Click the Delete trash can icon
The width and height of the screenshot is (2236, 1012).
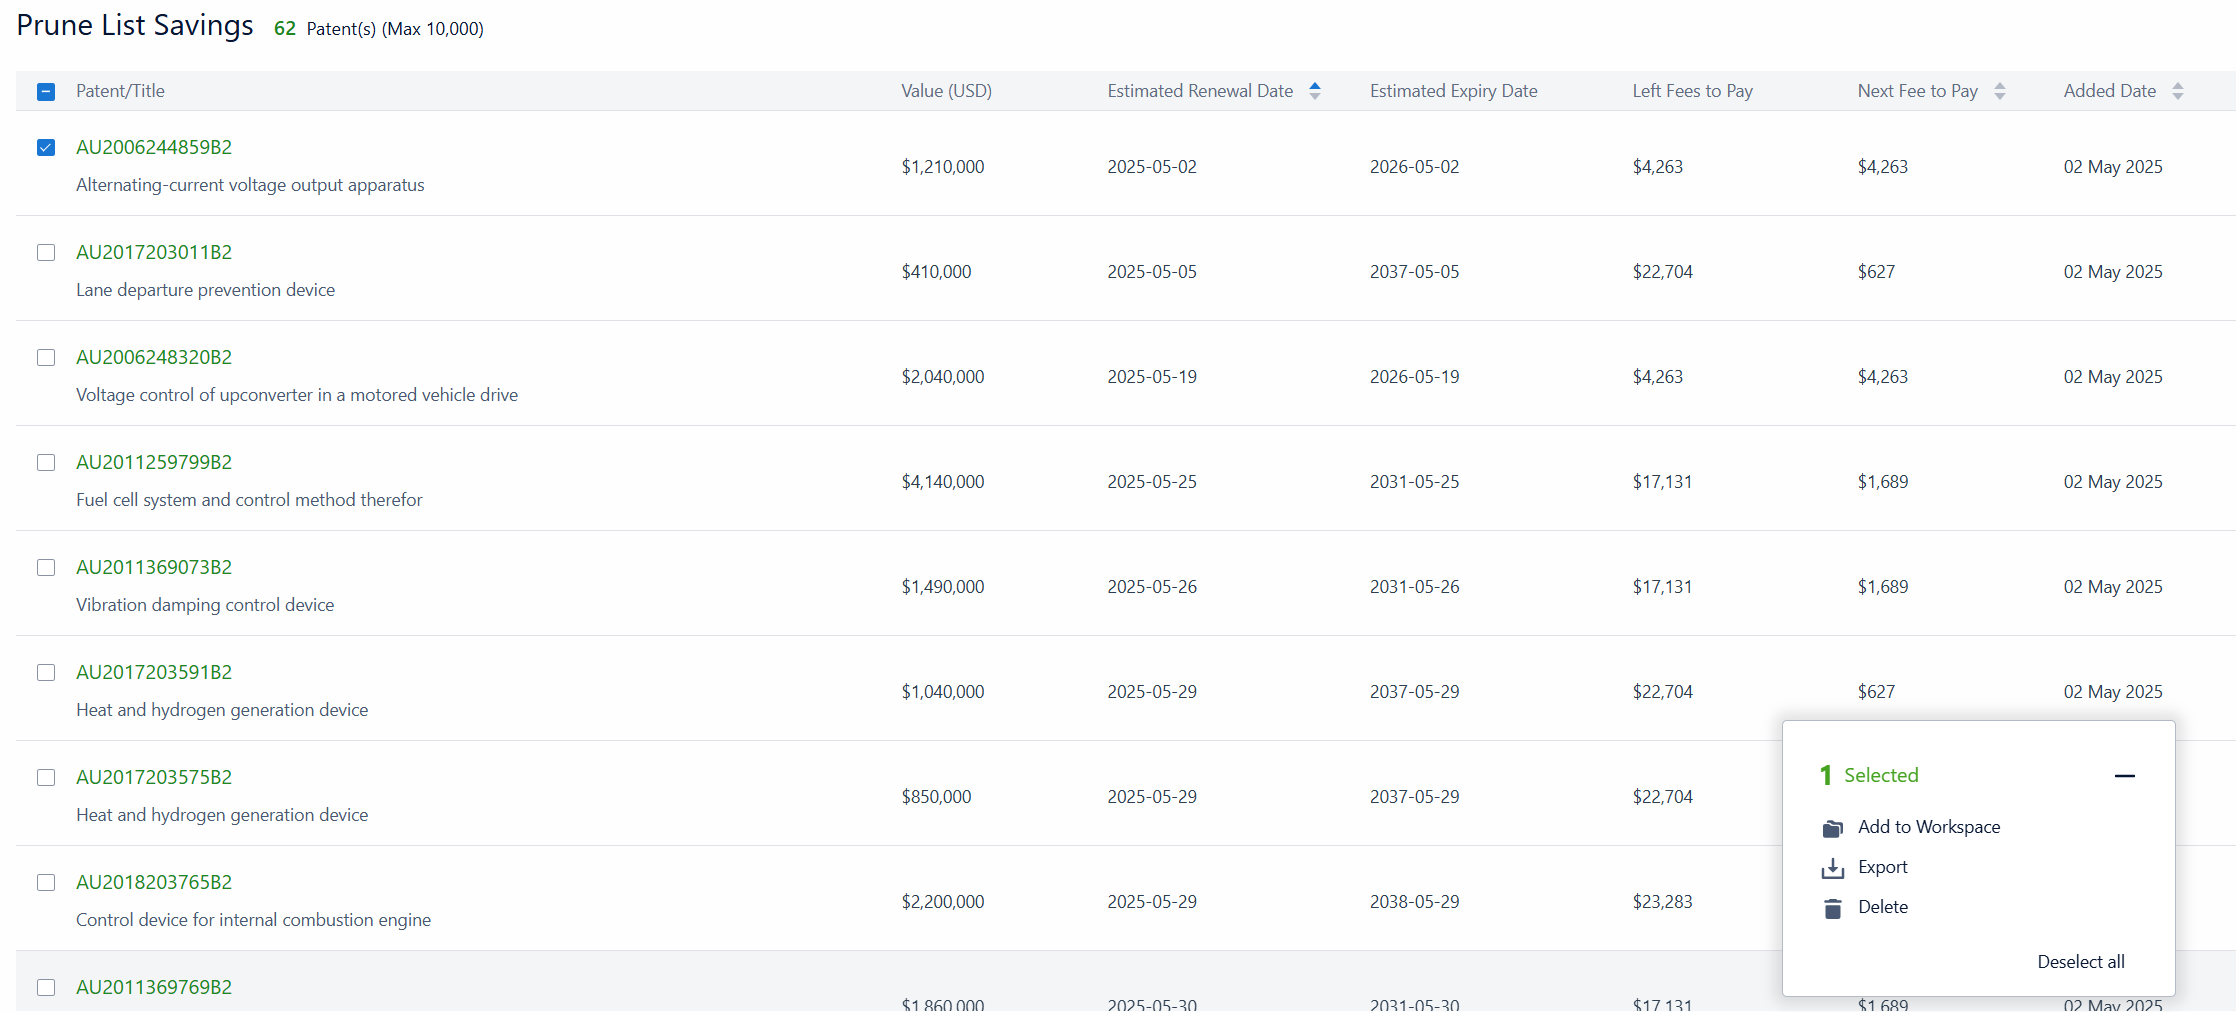pyautogui.click(x=1832, y=908)
